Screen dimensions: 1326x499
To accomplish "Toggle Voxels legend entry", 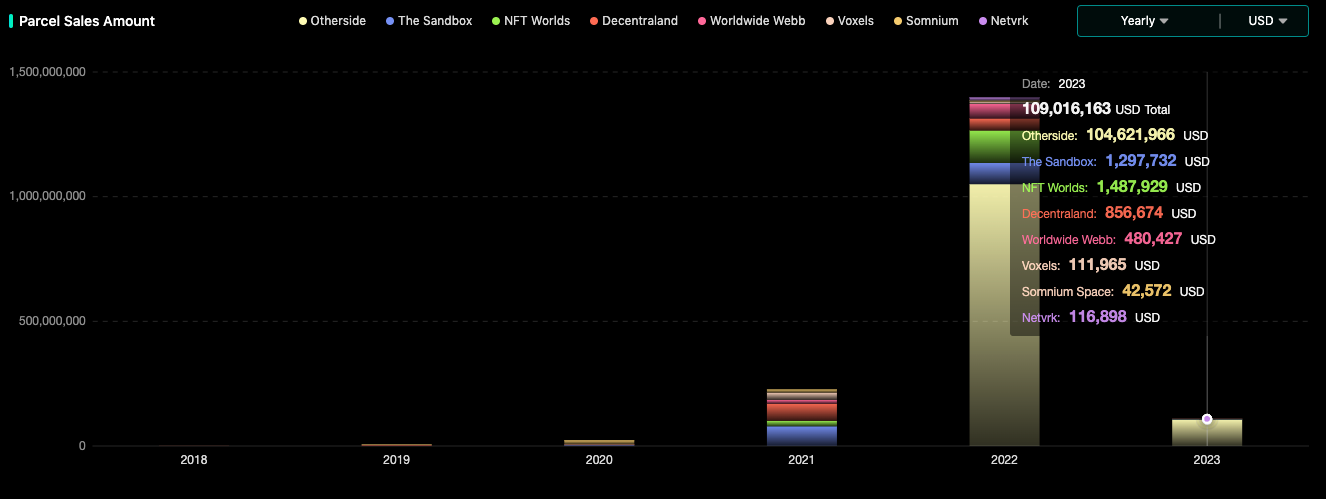I will point(849,21).
